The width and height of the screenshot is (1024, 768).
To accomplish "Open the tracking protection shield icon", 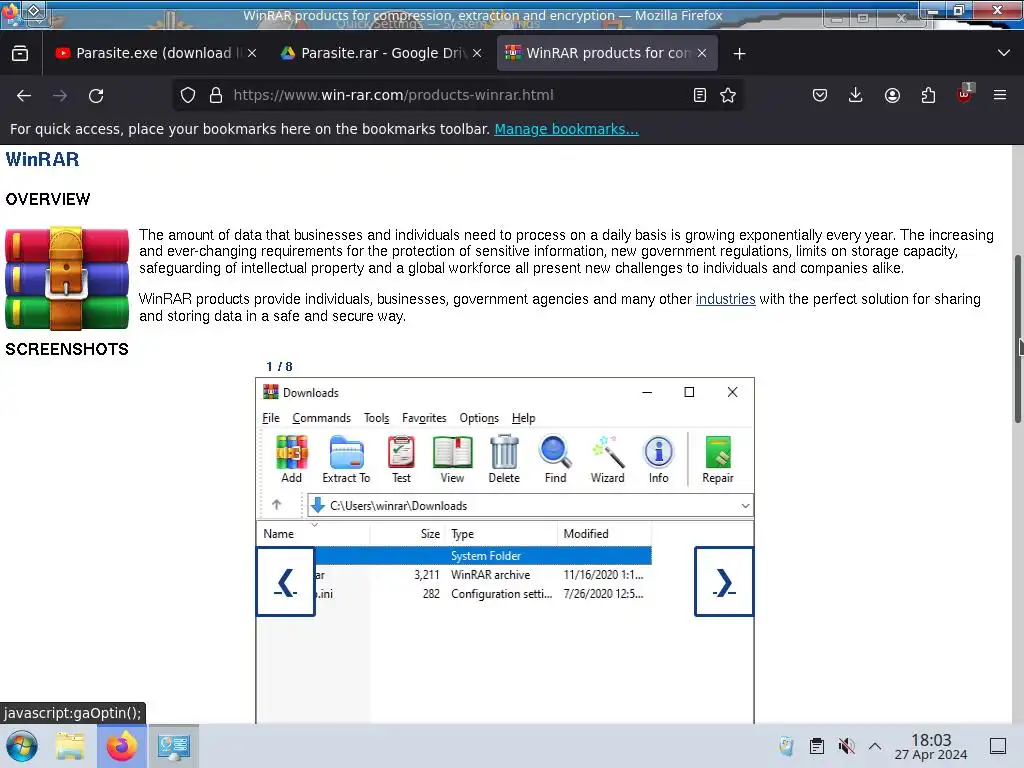I will click(x=188, y=95).
